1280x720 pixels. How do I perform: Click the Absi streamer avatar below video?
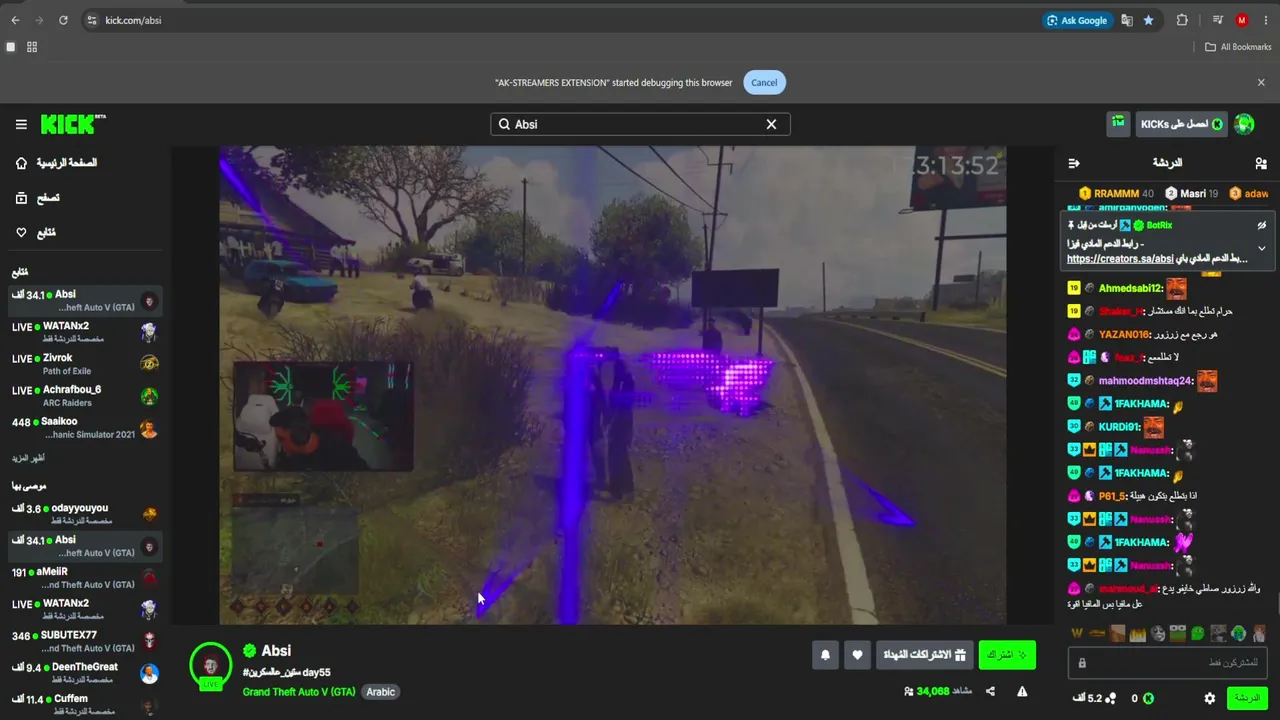[211, 666]
